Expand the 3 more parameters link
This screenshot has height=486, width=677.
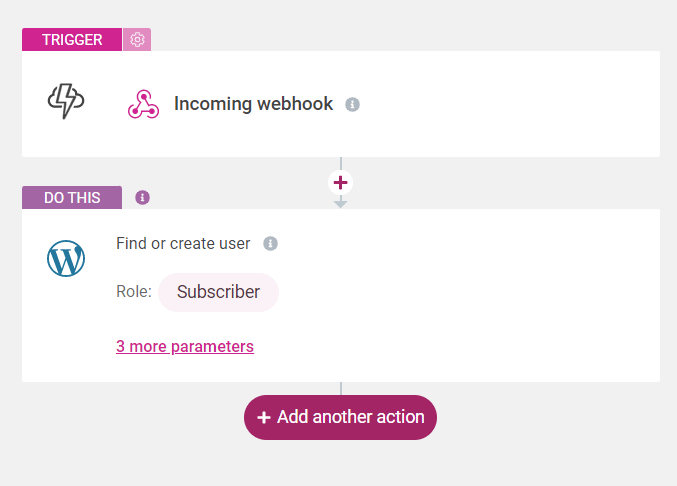[x=185, y=347]
